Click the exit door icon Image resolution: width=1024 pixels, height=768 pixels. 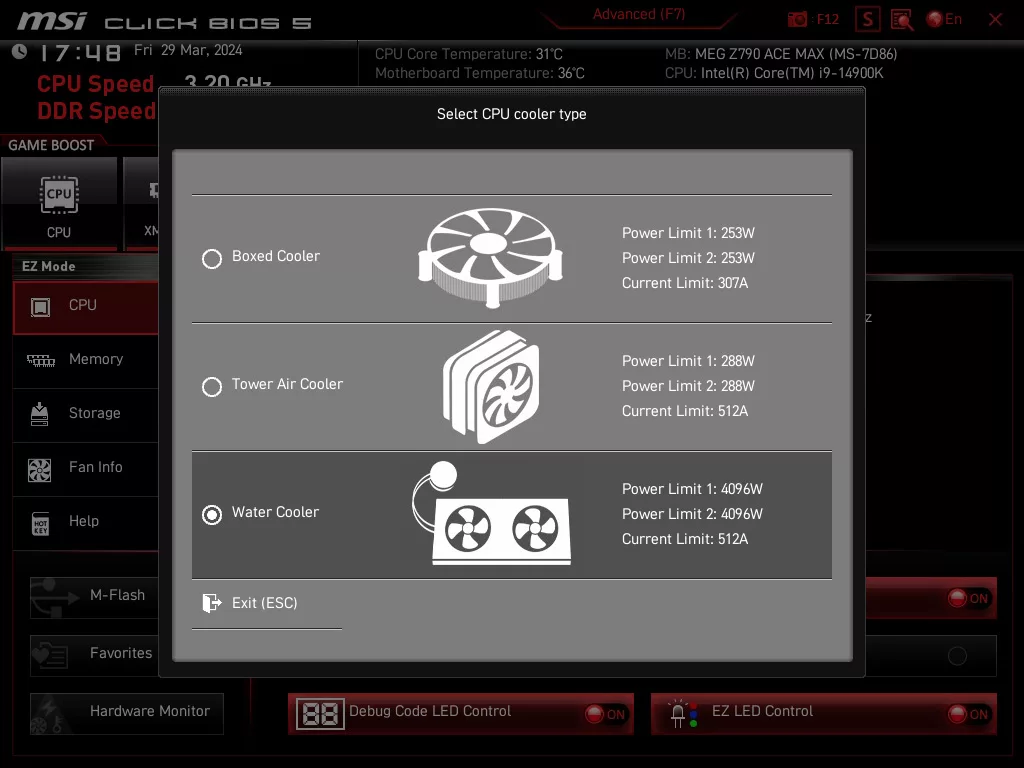212,603
